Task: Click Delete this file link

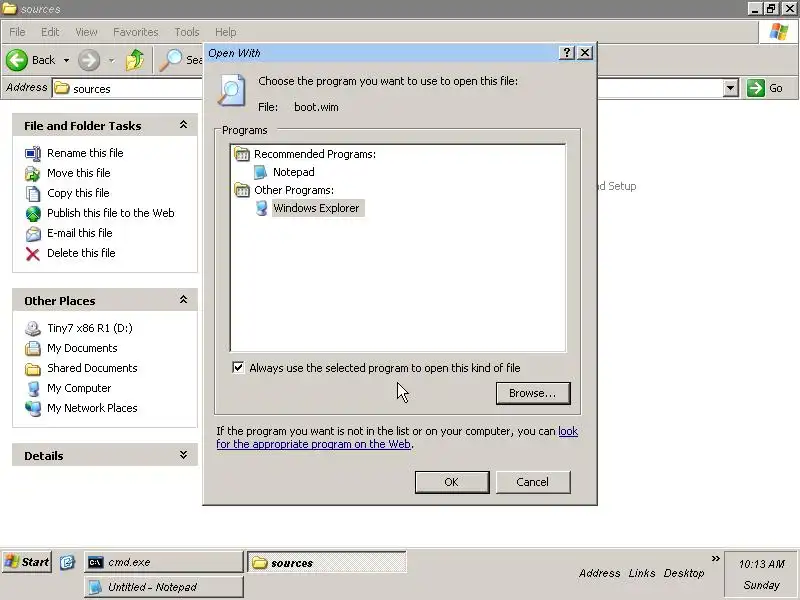Action: 81,253
